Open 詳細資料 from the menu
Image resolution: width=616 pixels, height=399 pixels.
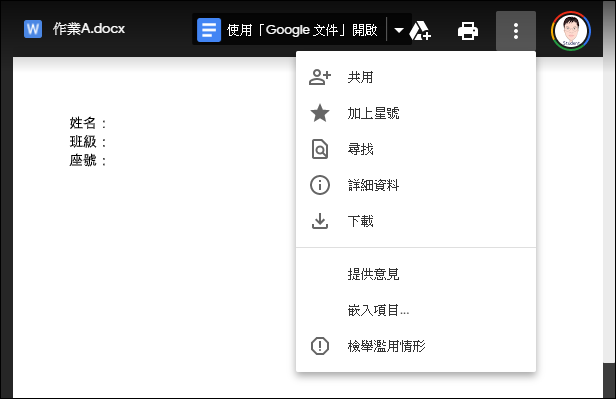click(416, 185)
